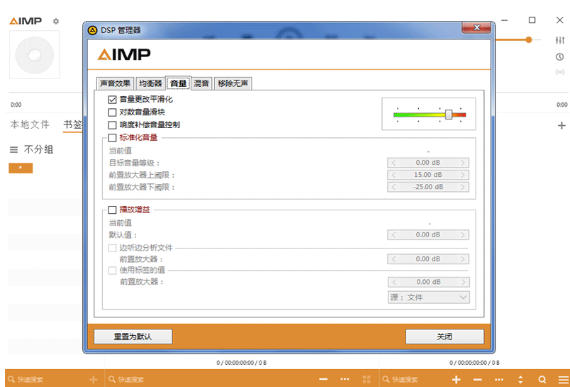Switch to the 声音效果 tab
The height and width of the screenshot is (387, 570).
(115, 84)
